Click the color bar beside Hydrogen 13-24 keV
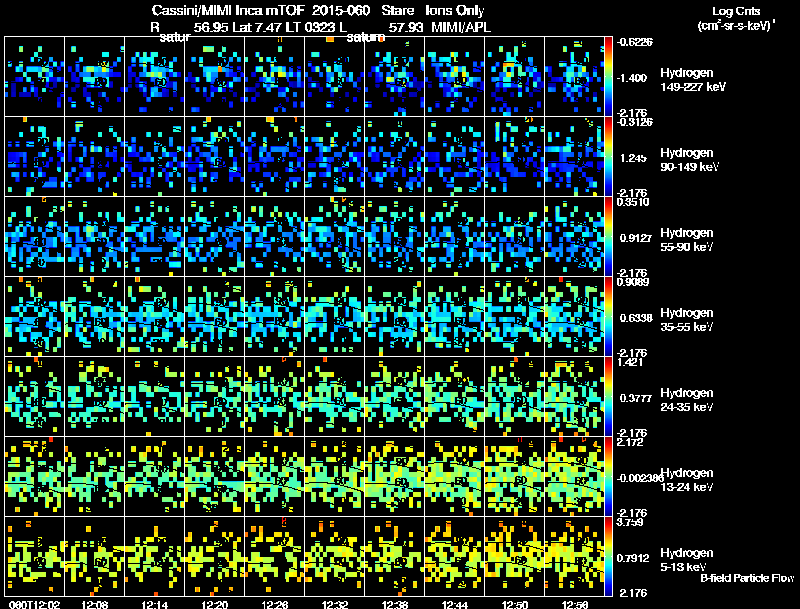 608,477
